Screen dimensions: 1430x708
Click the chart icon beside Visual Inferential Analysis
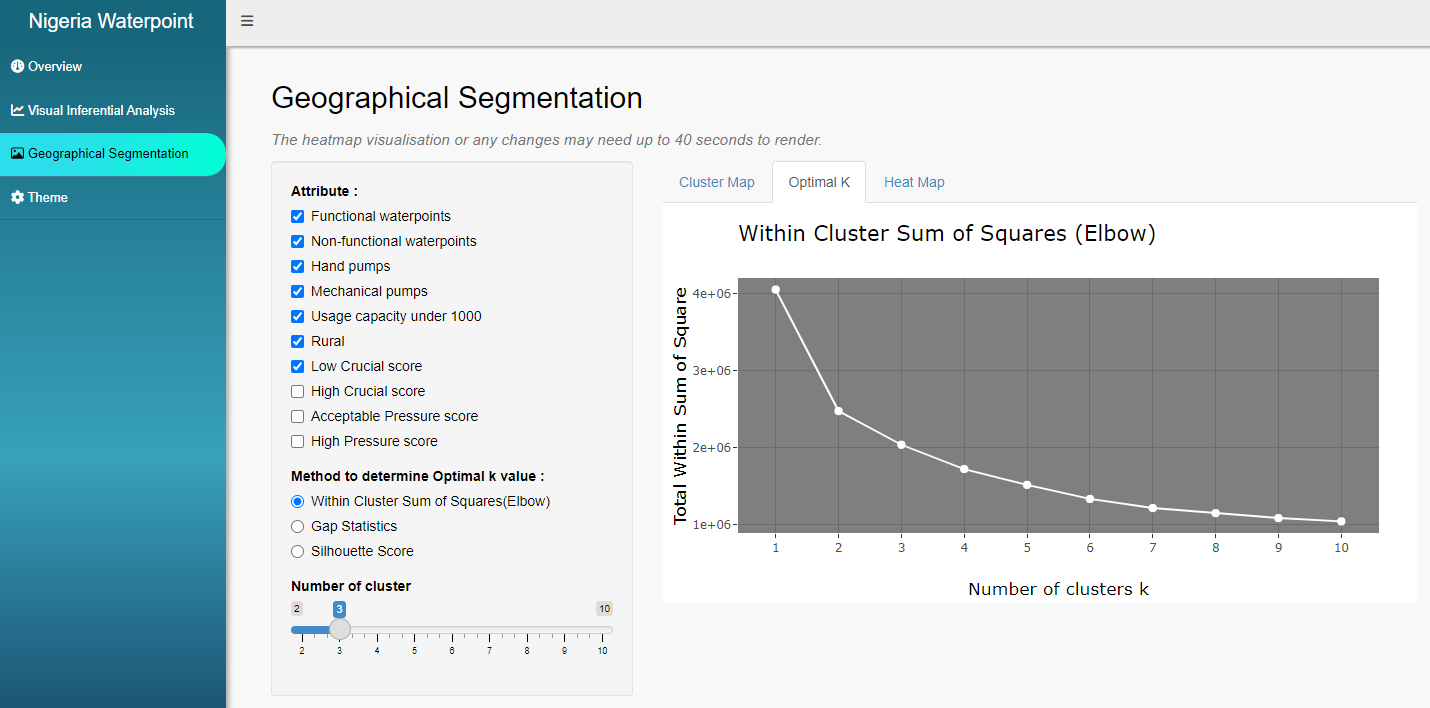pyautogui.click(x=16, y=110)
